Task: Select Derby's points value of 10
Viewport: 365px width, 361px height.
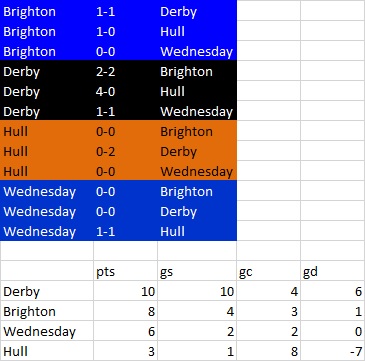Action: pos(125,292)
